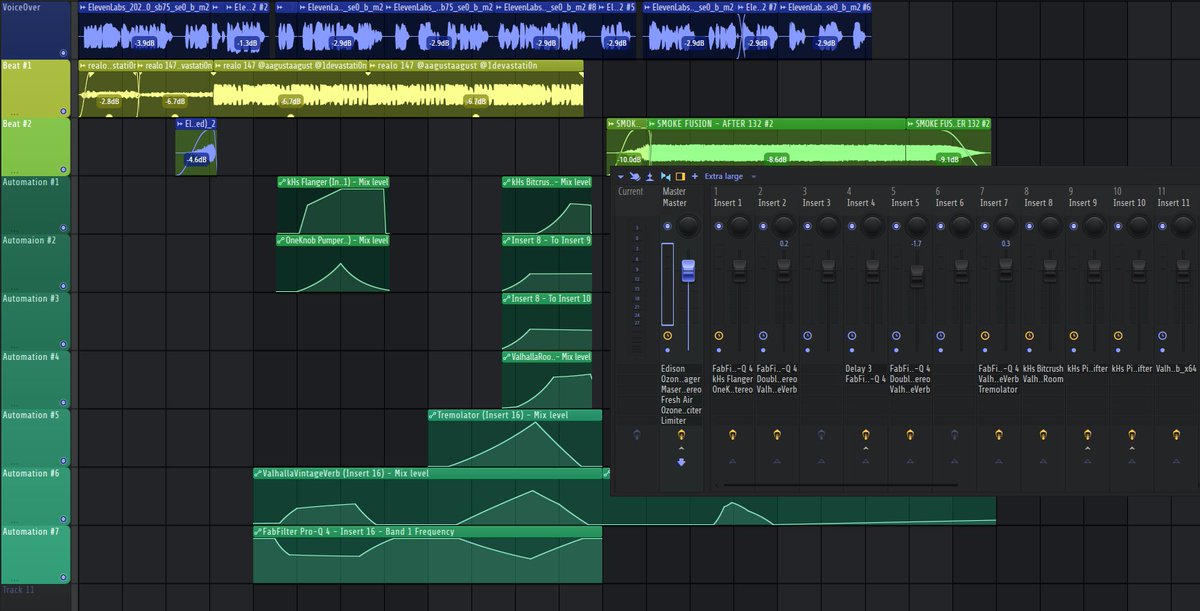Select the Insert 6 mixer channel label
Viewport: 1200px width, 611px height.
tap(949, 203)
